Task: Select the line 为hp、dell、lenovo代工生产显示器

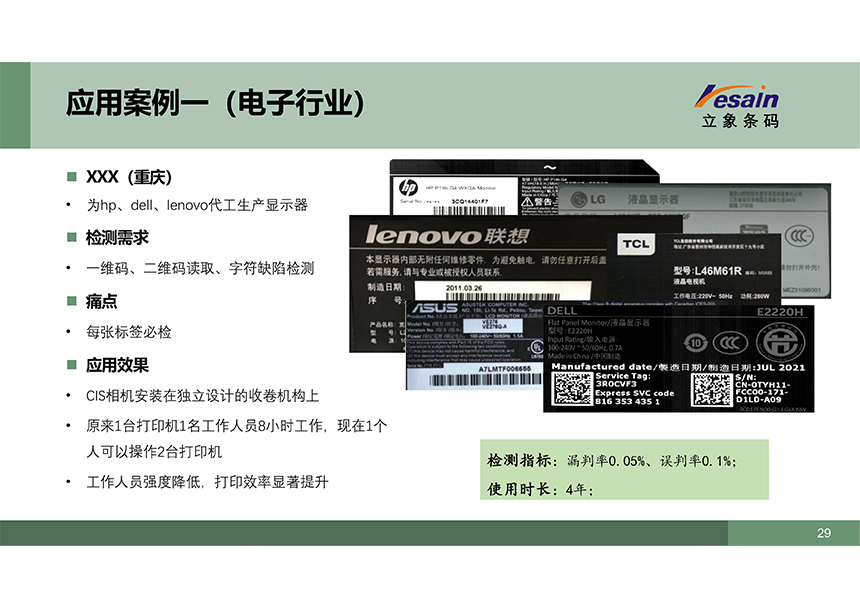Action: (x=197, y=206)
